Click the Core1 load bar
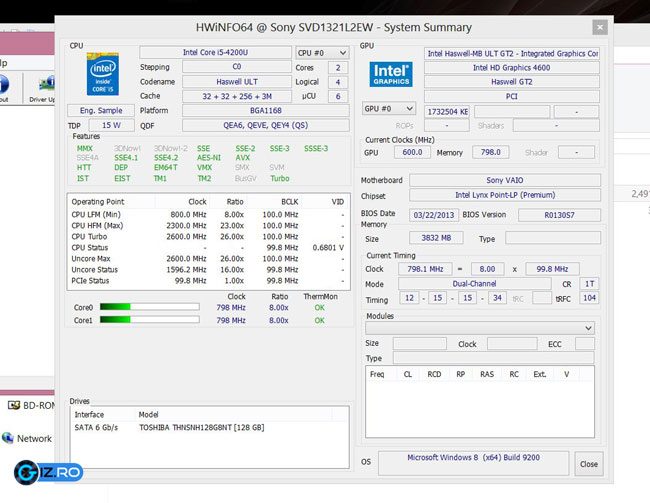The height and width of the screenshot is (503, 650). pyautogui.click(x=149, y=320)
